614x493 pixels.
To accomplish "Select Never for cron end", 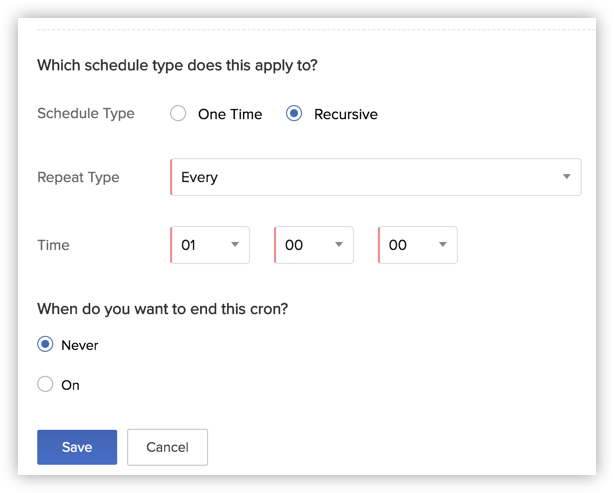I will [45, 345].
